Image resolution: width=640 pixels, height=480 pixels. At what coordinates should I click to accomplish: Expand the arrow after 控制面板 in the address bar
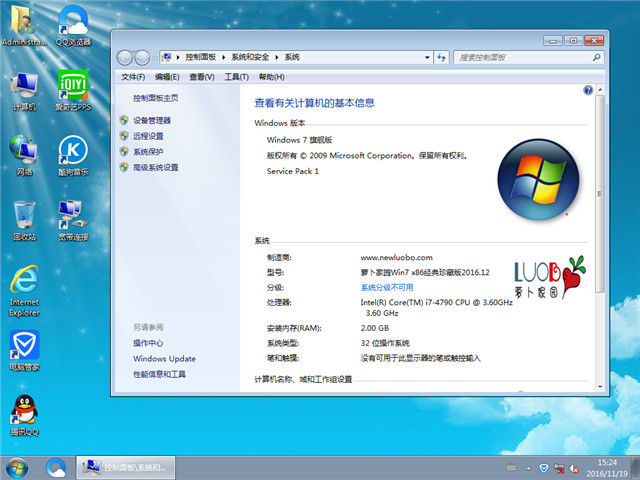[223, 58]
